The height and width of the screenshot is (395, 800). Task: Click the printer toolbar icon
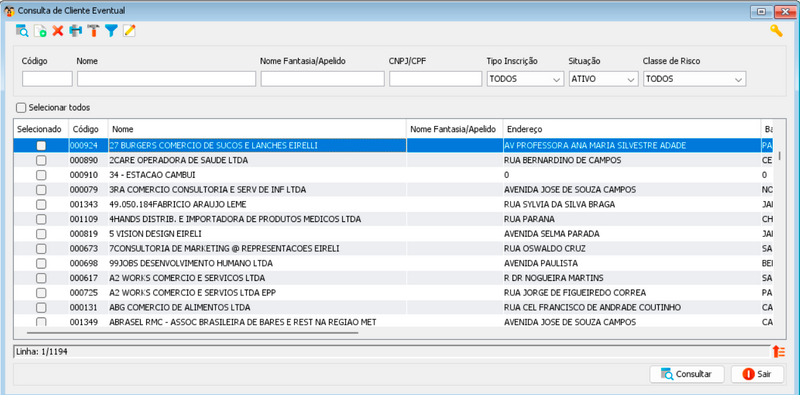[76, 31]
